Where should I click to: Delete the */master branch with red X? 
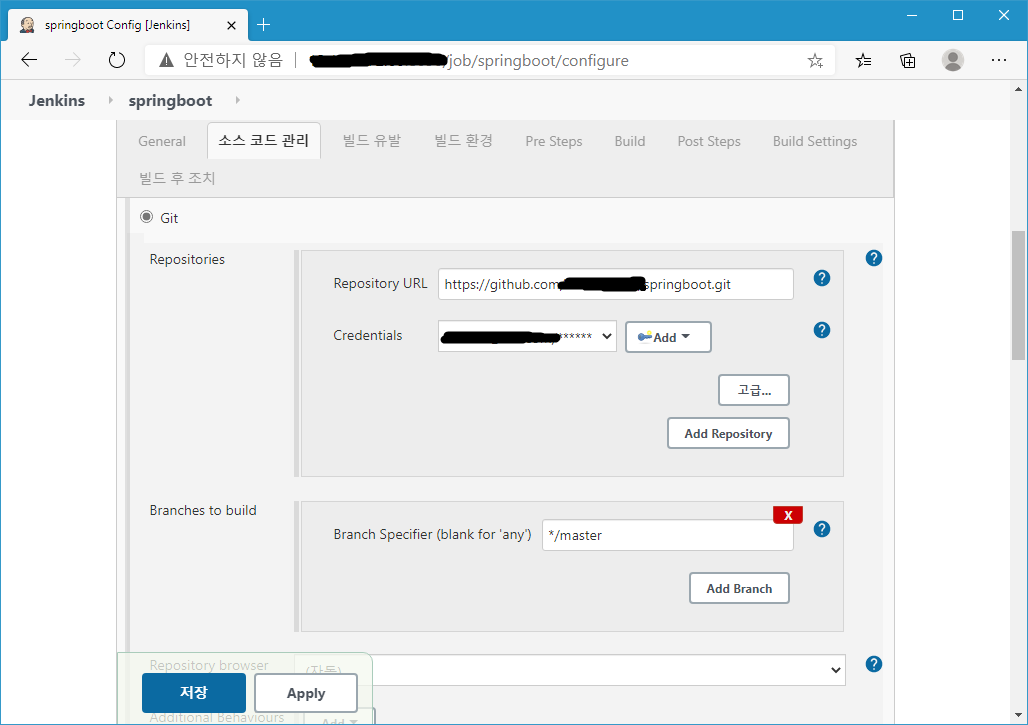point(788,515)
